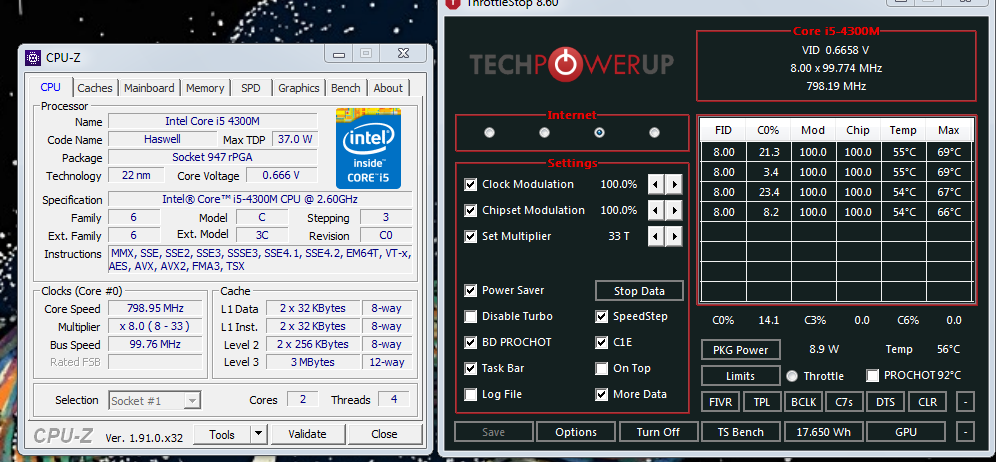The height and width of the screenshot is (462, 996).
Task: Open the SPD tab
Action: pos(251,88)
